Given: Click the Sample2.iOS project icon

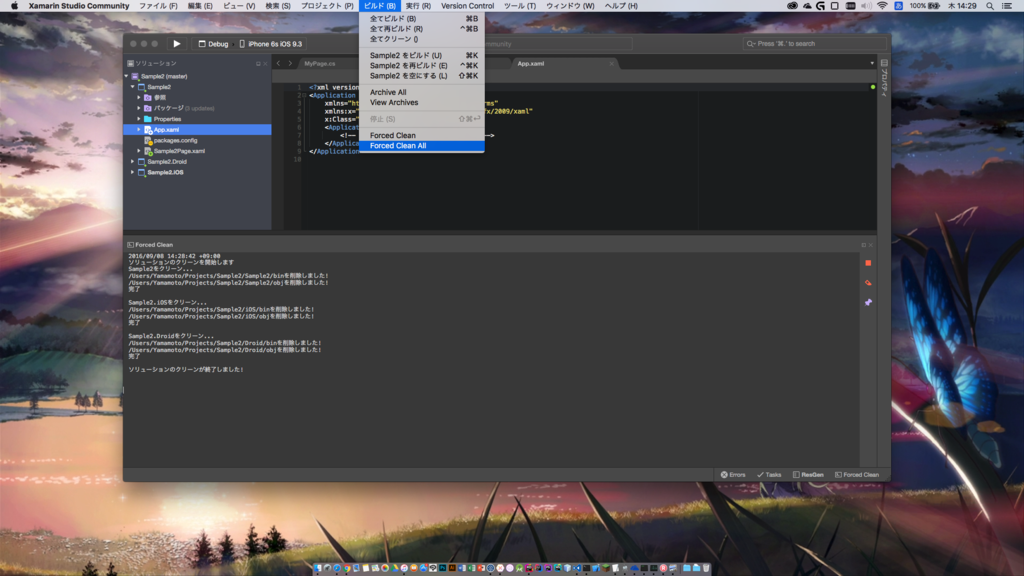Looking at the screenshot, I should 141,172.
